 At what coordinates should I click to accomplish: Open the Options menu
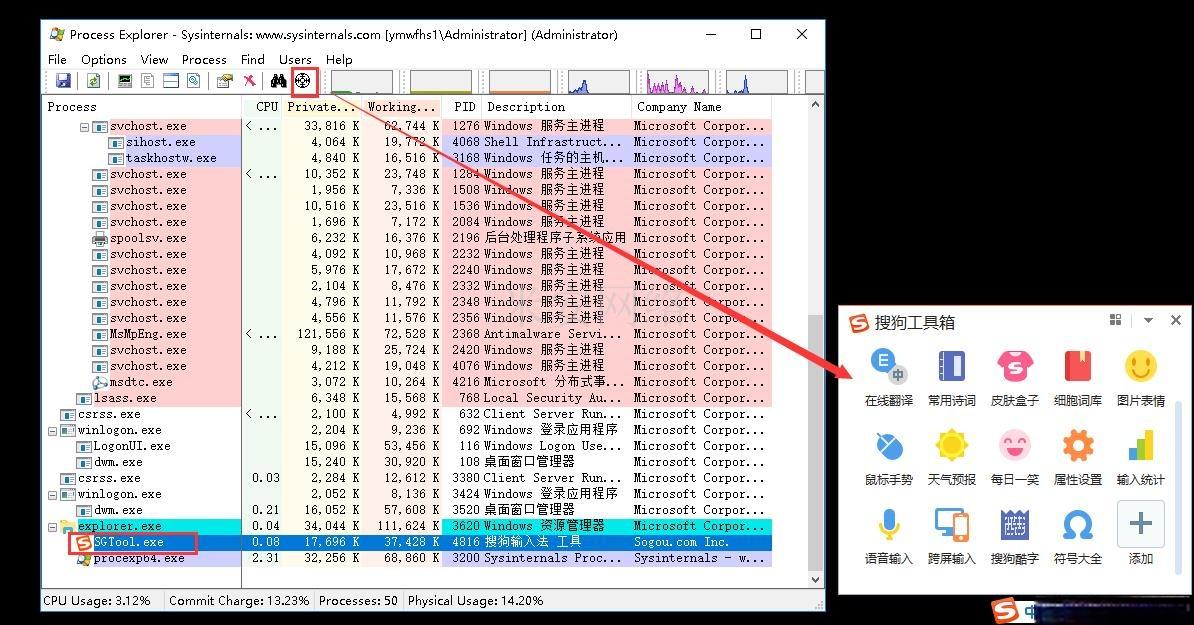click(x=104, y=59)
